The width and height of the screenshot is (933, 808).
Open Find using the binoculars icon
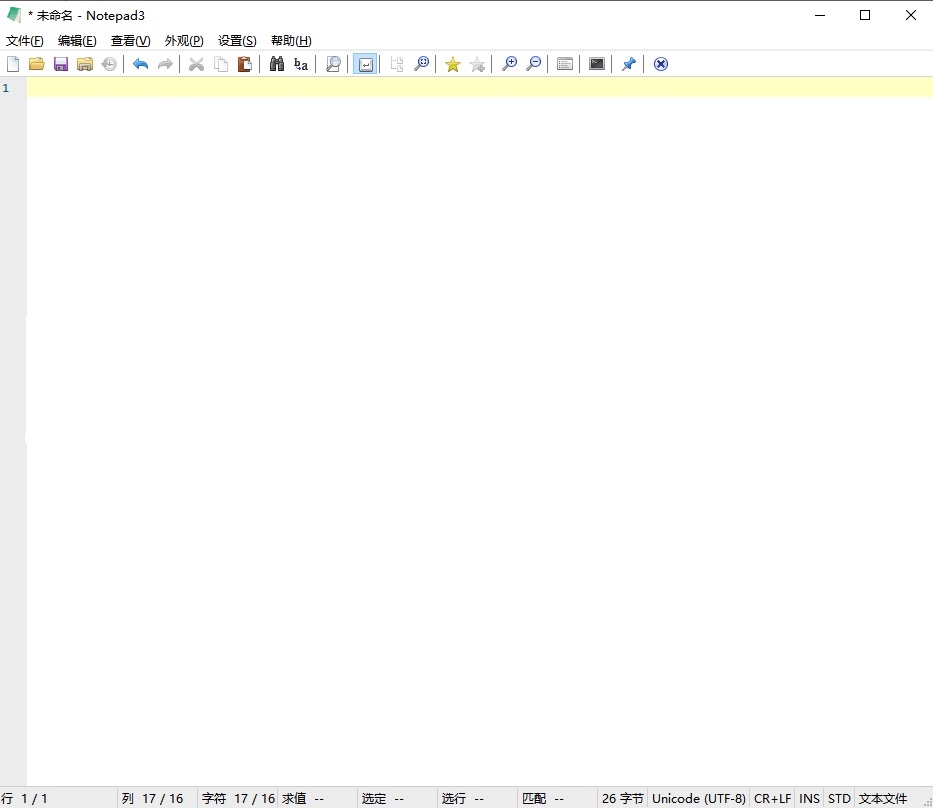tap(276, 63)
